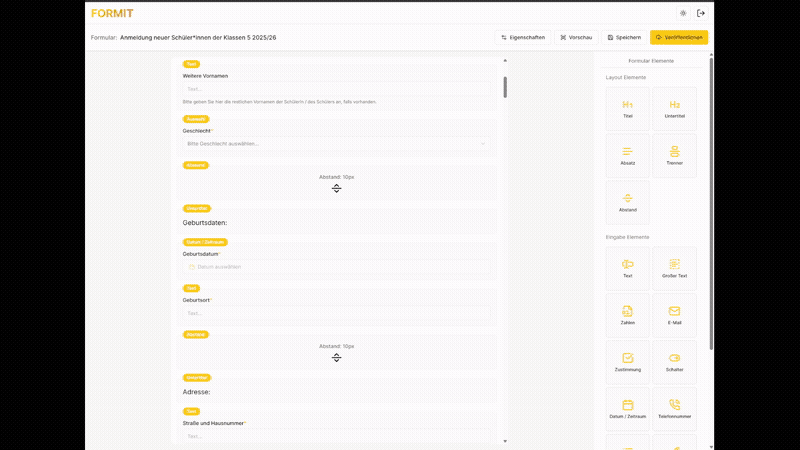
Task: Add the Telefonnummer element
Action: coord(675,410)
